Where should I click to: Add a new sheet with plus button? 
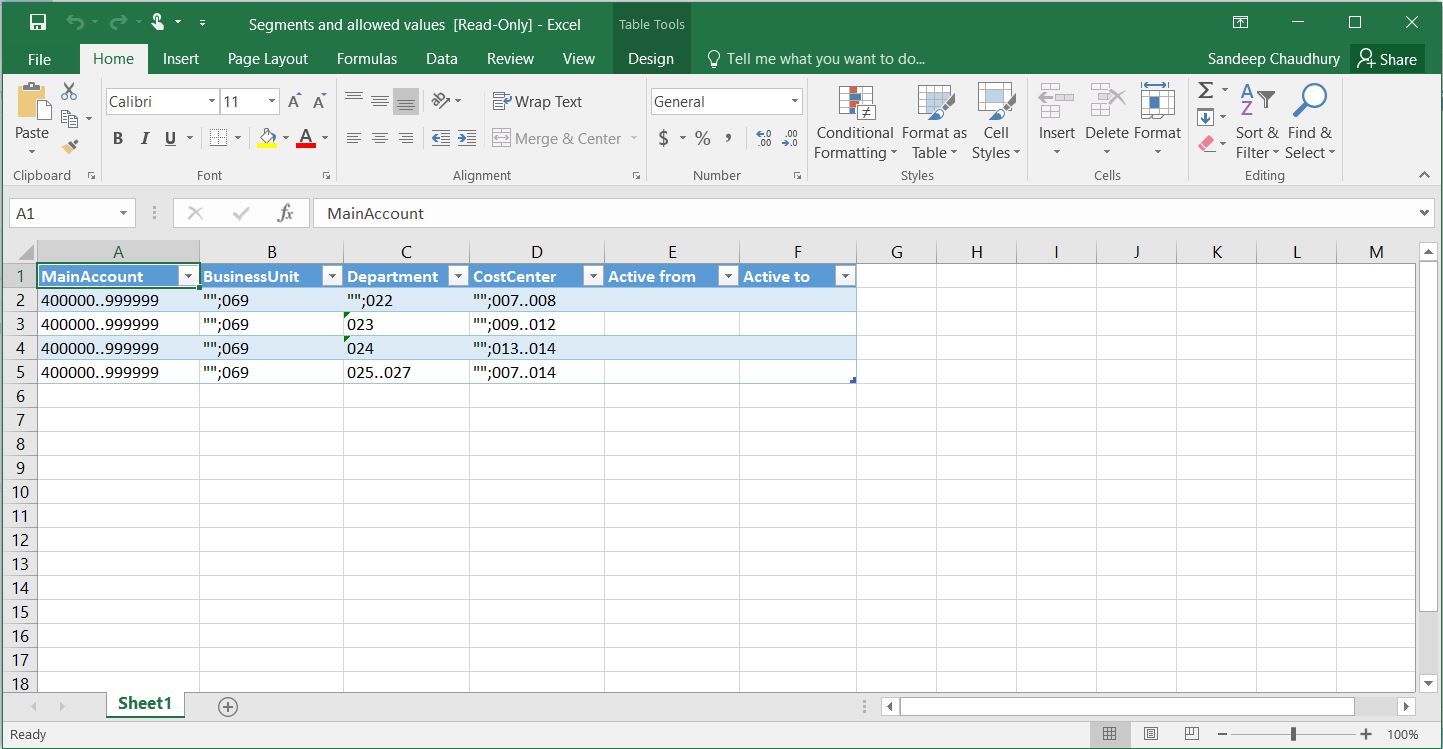228,707
